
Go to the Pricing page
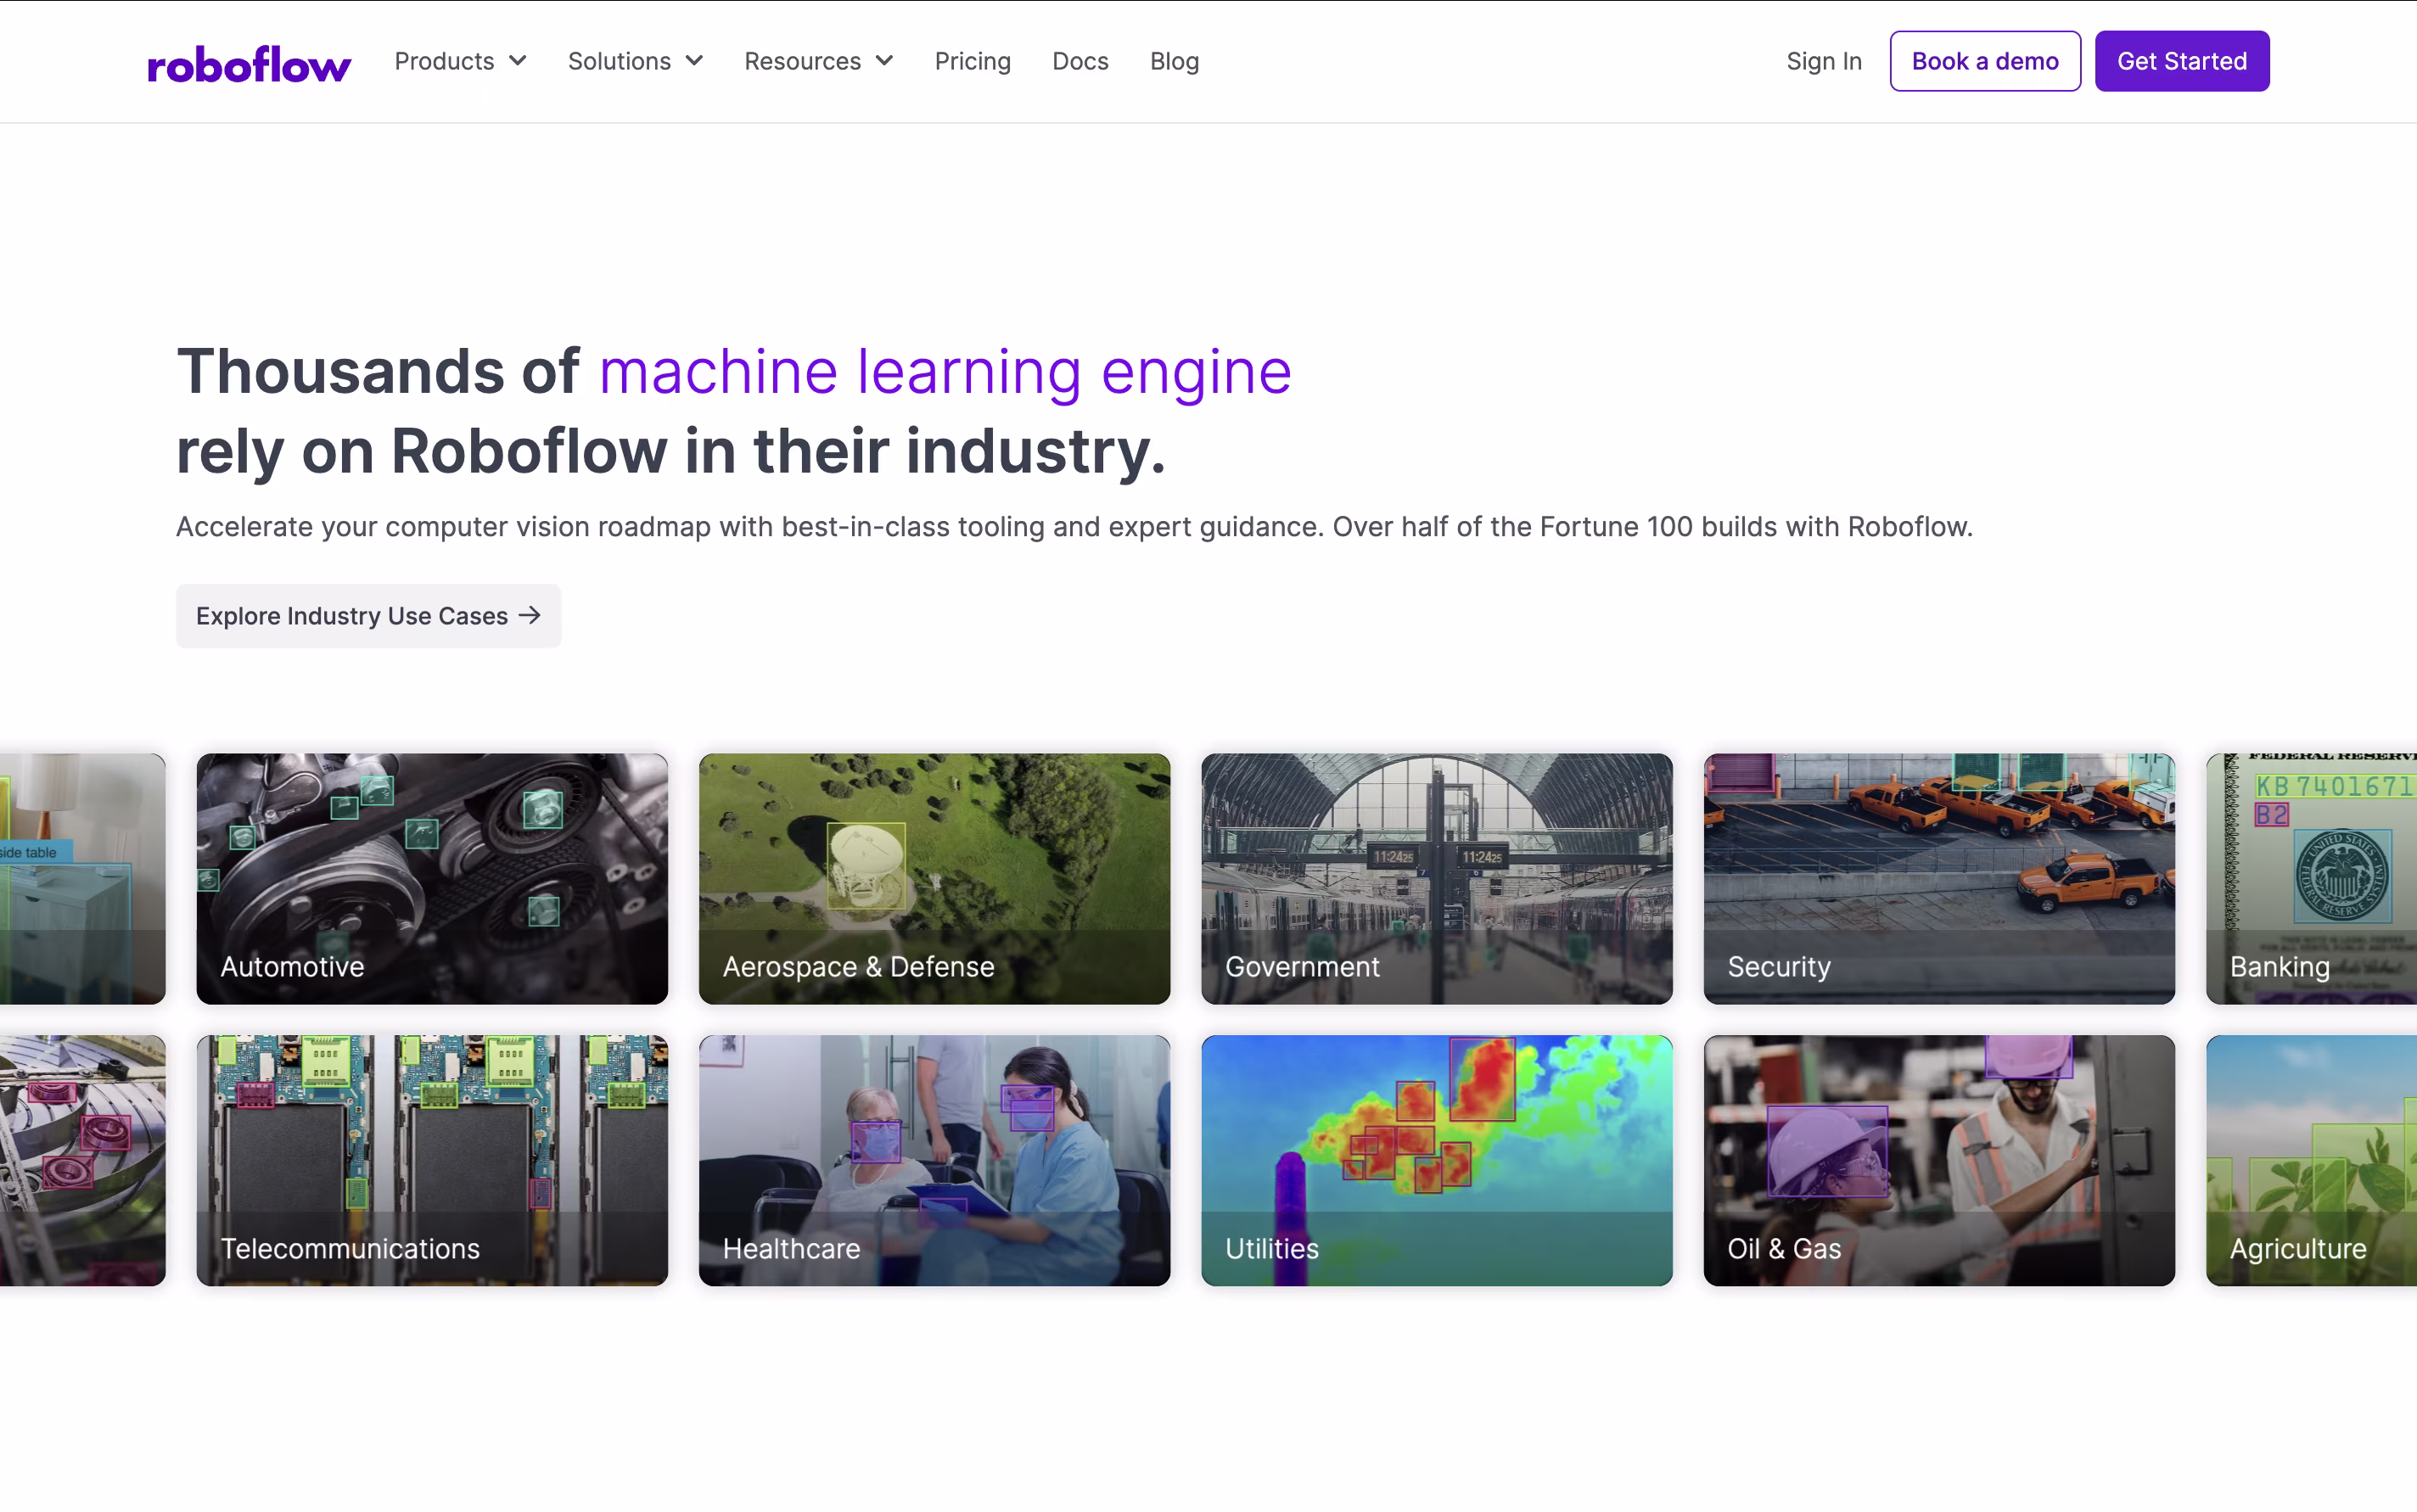tap(972, 61)
